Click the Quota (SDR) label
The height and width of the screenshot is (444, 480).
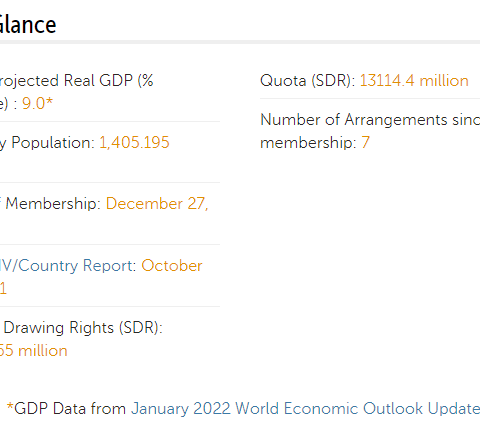[x=307, y=81]
